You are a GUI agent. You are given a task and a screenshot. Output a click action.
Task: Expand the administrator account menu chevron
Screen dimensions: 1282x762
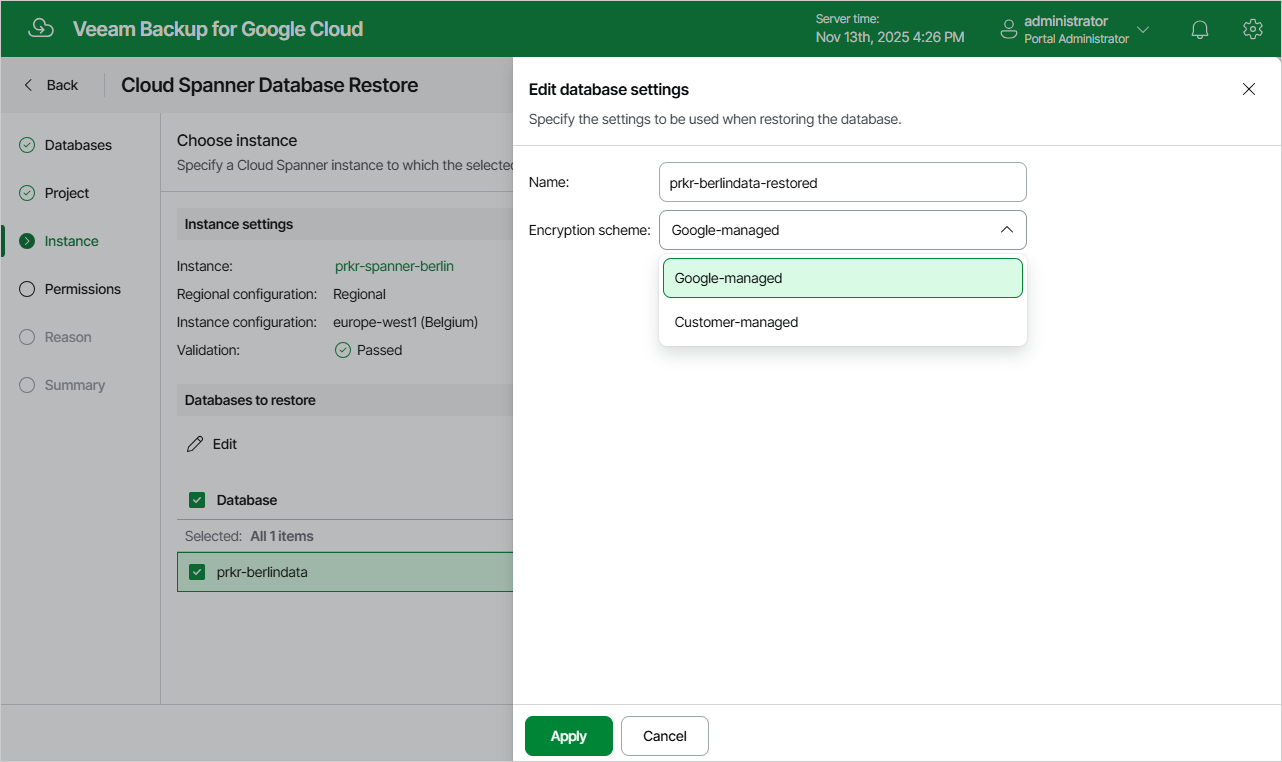tap(1143, 30)
